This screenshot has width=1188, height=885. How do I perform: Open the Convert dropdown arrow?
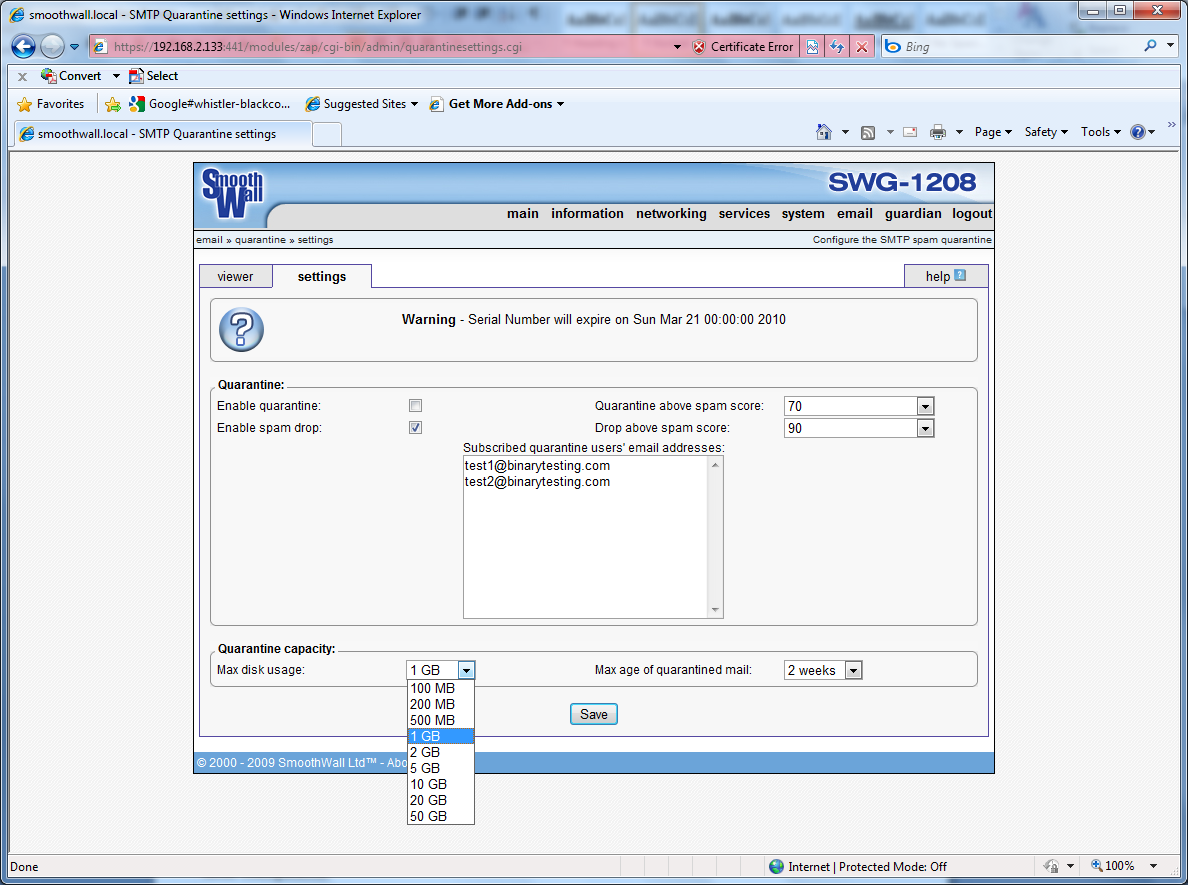coord(116,76)
